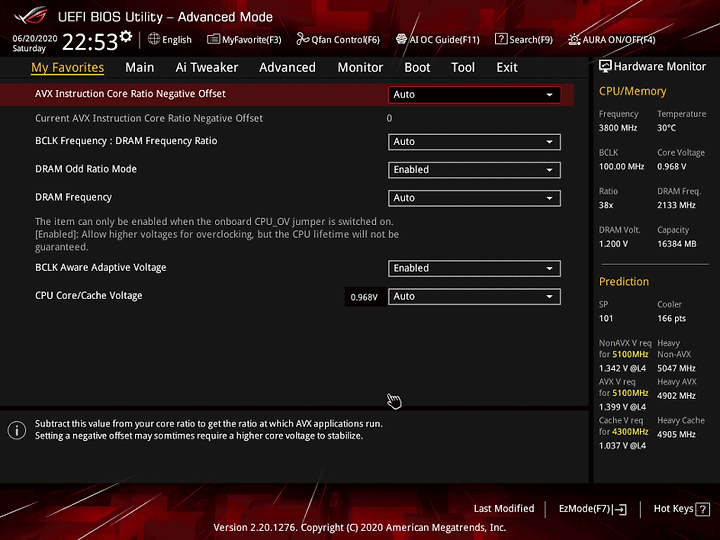Screen dimensions: 720x540
Task: Click the 0.968V voltage reading box
Action: tap(364, 297)
